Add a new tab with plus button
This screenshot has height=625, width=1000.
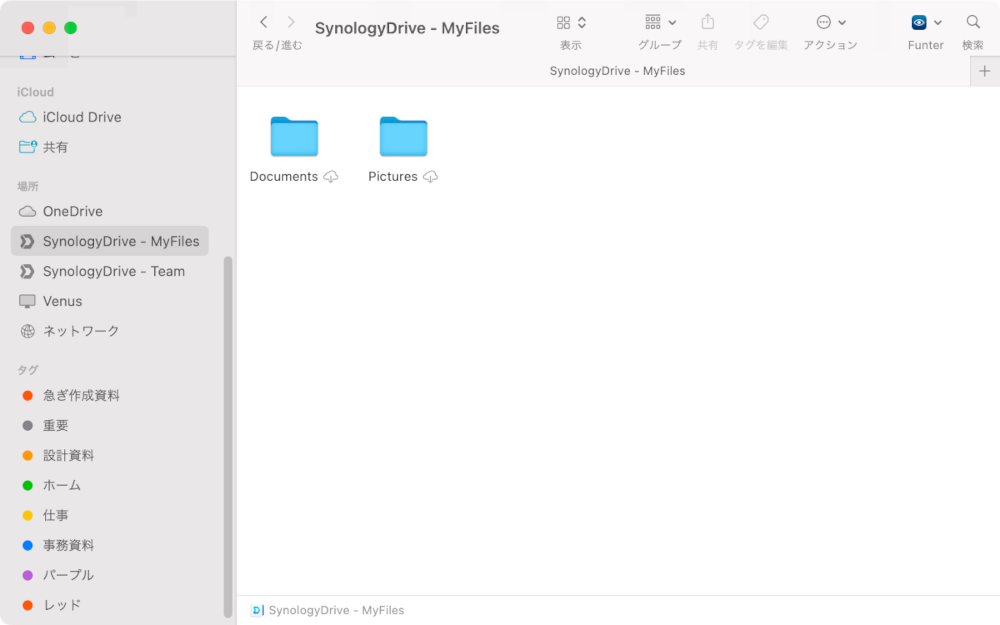click(x=985, y=71)
